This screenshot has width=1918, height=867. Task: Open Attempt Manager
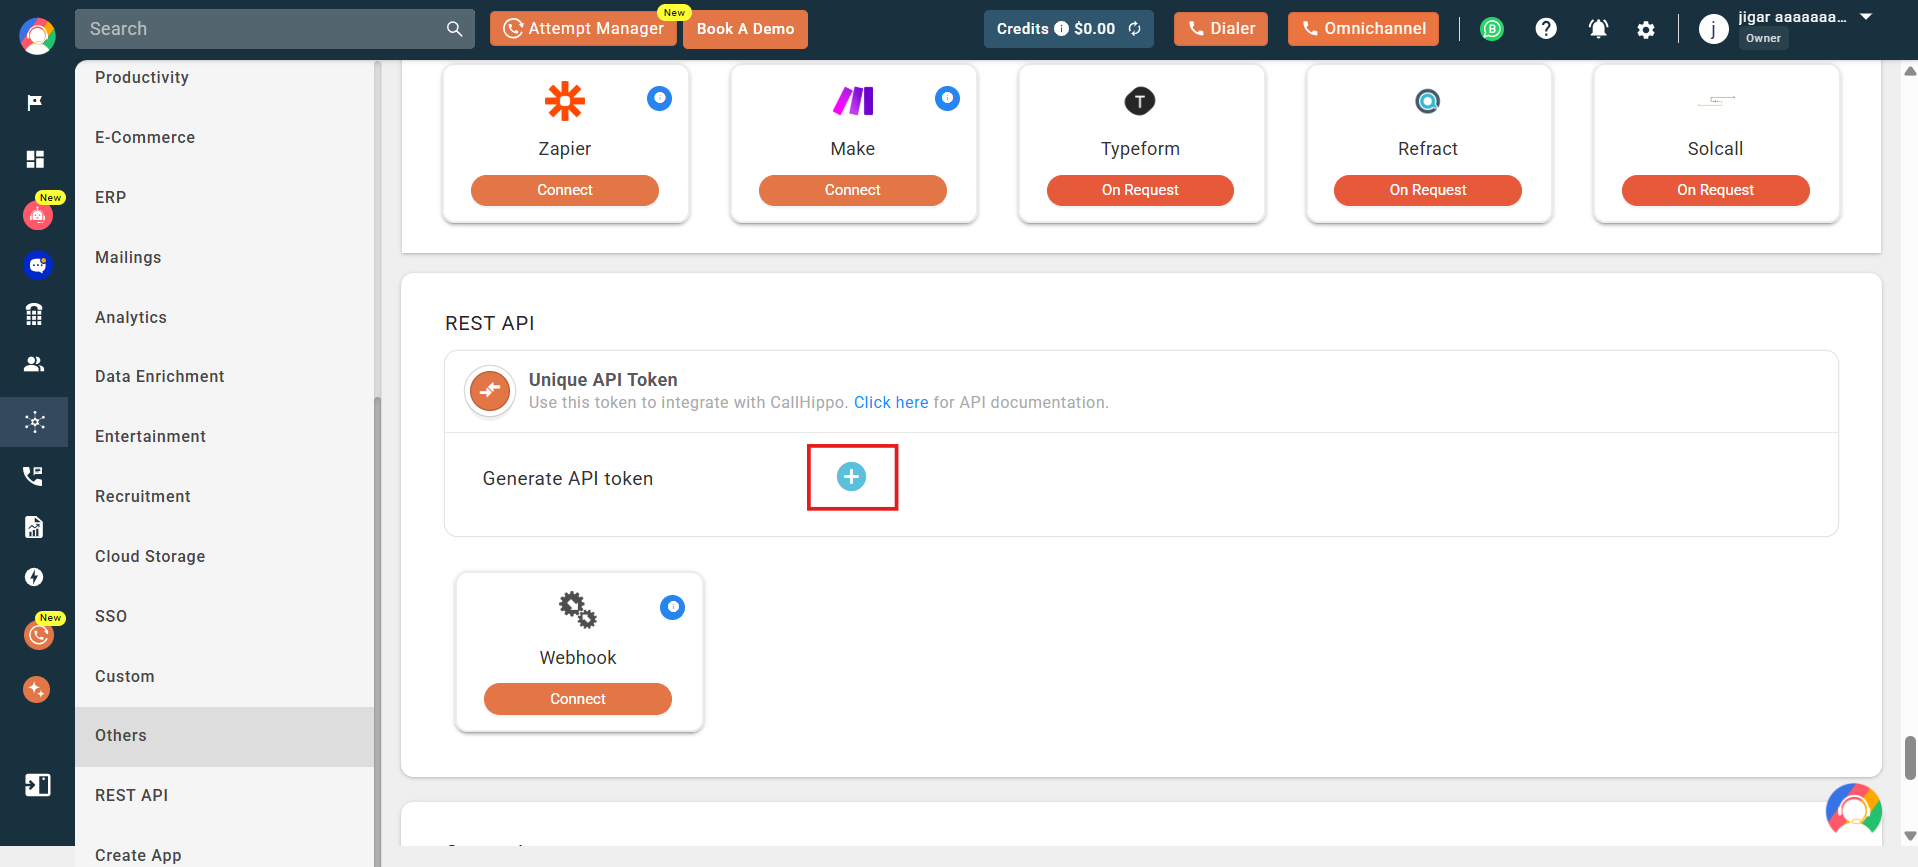[583, 29]
